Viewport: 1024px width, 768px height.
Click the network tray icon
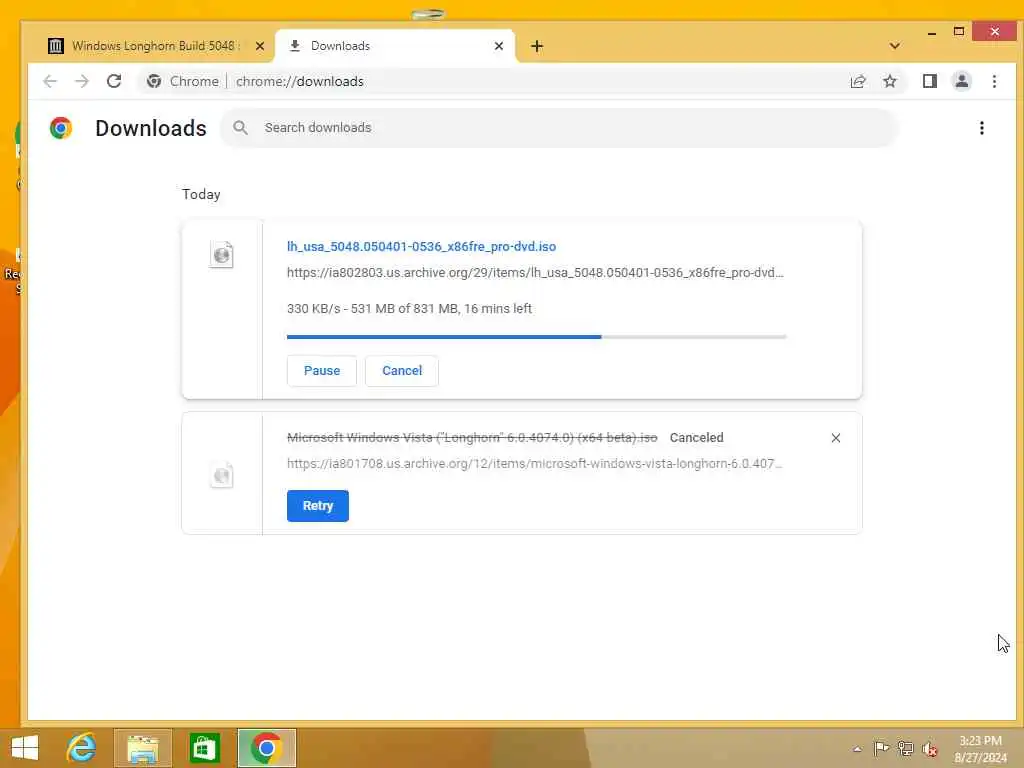coord(905,748)
